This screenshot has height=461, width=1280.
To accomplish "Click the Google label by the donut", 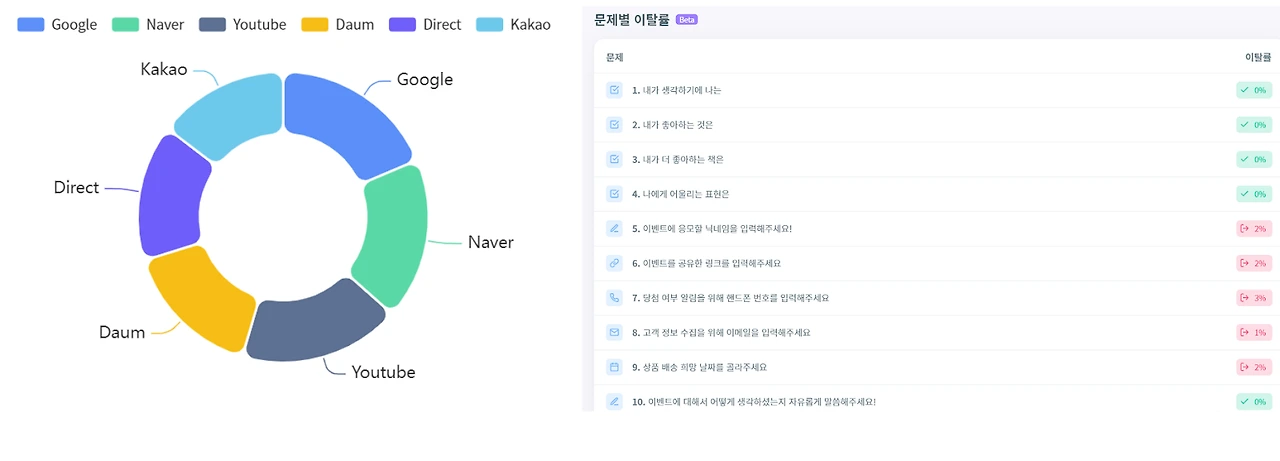I will 425,79.
